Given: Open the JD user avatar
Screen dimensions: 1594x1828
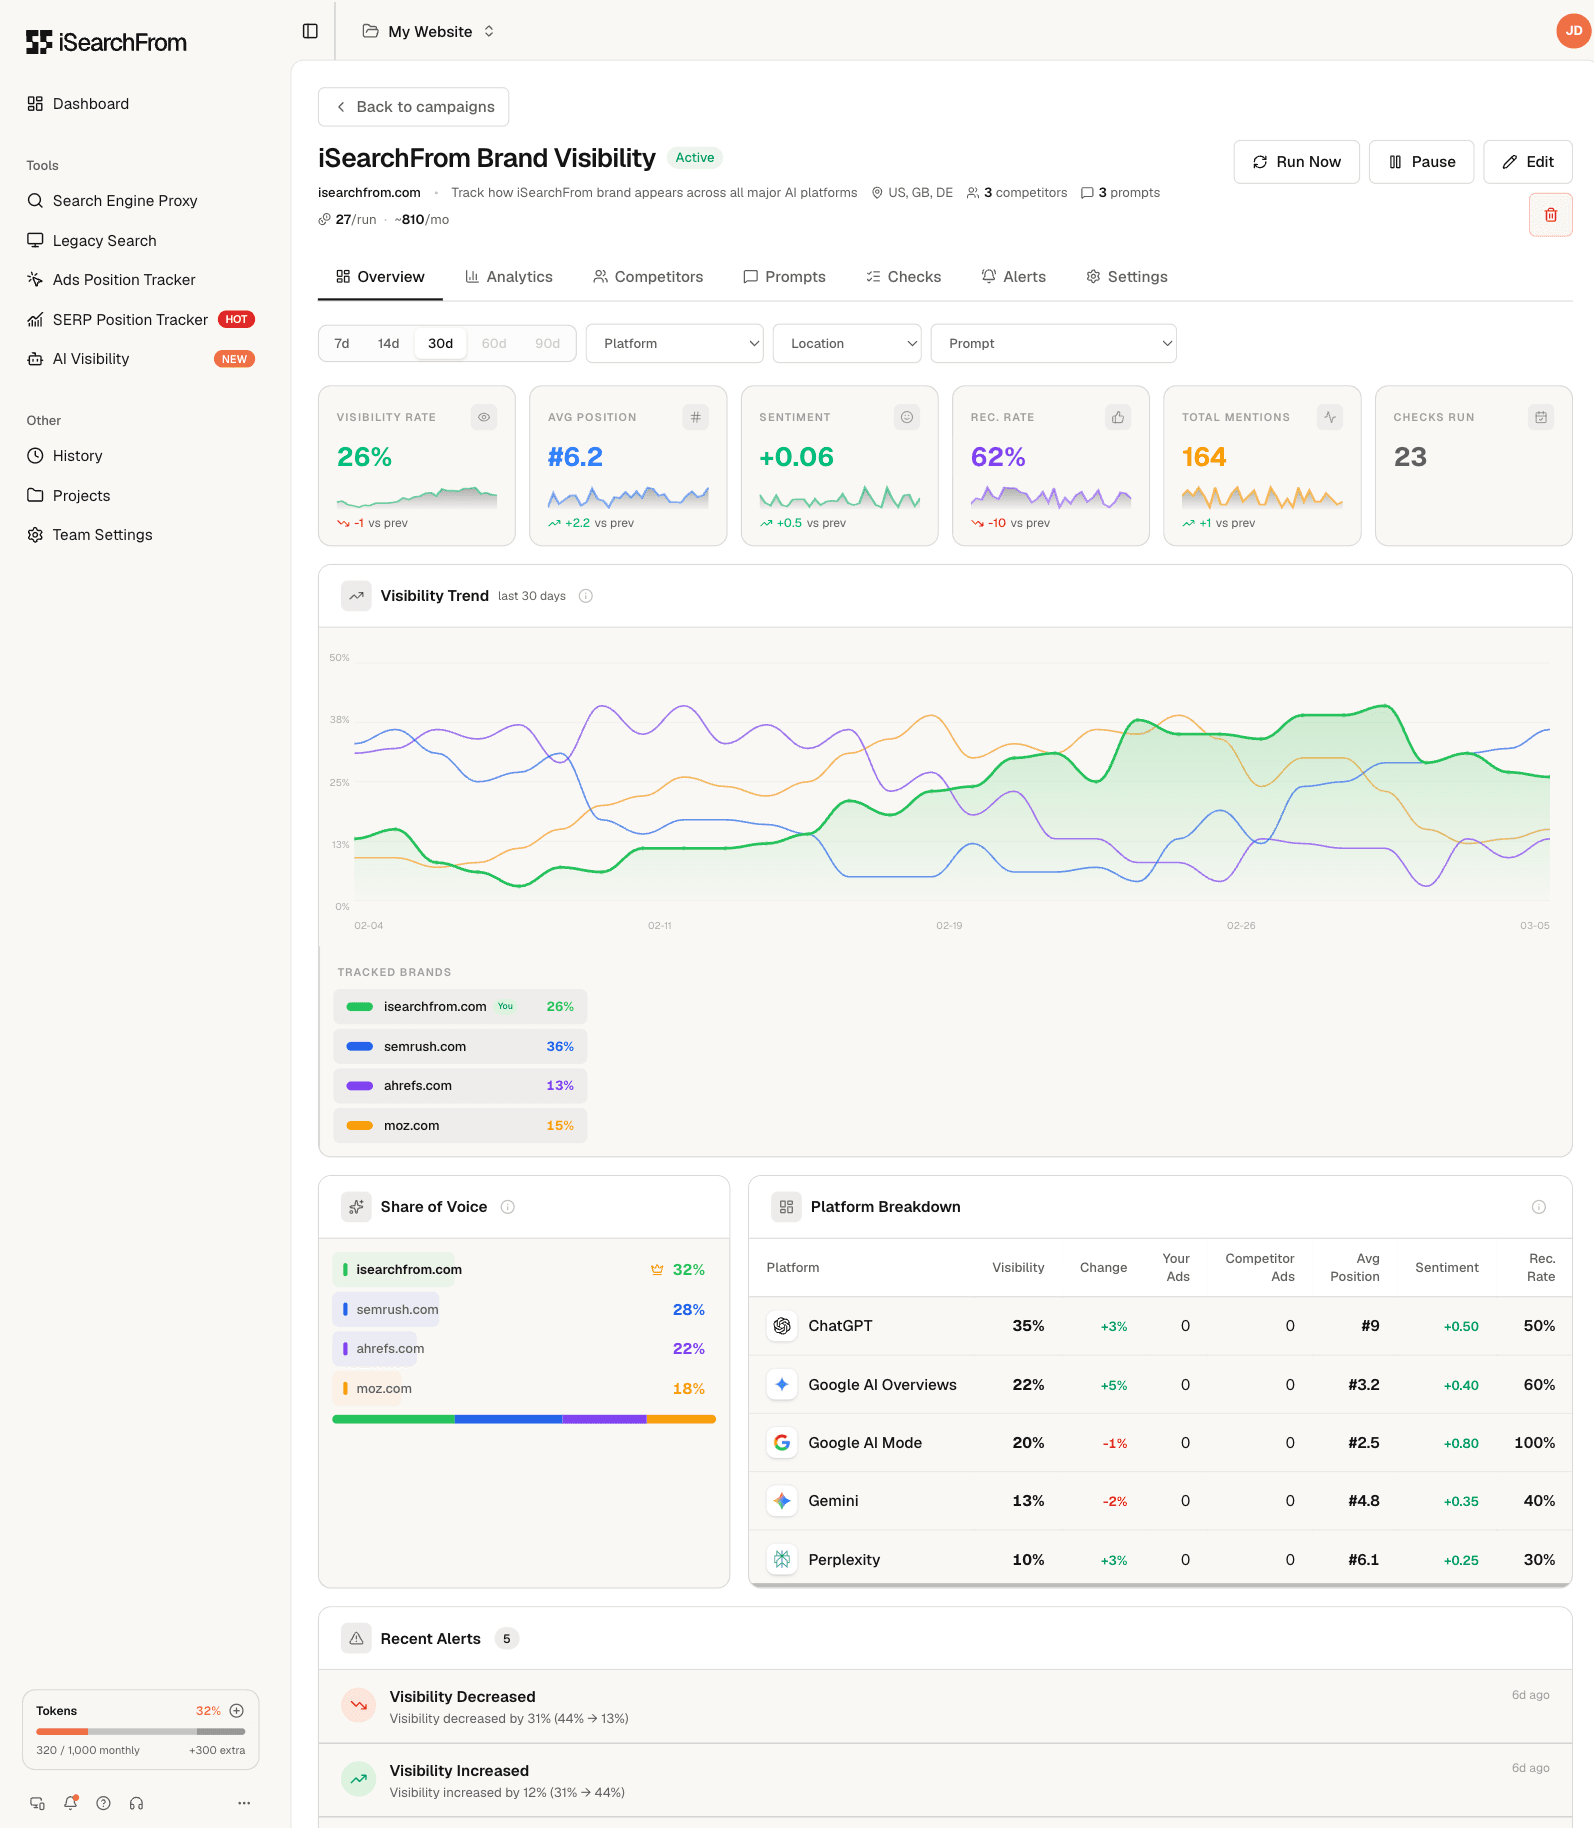Looking at the screenshot, I should coord(1573,31).
